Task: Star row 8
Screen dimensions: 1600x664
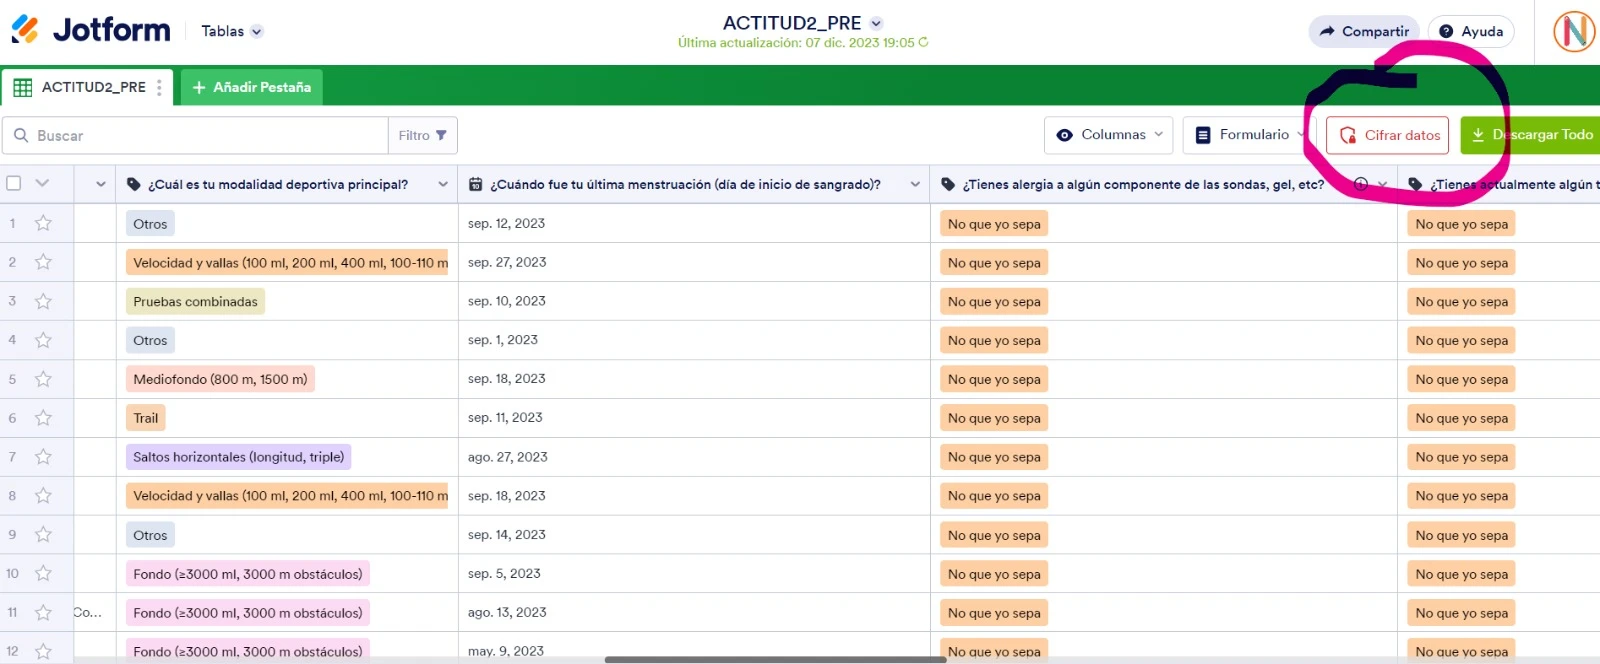Action: [x=43, y=496]
